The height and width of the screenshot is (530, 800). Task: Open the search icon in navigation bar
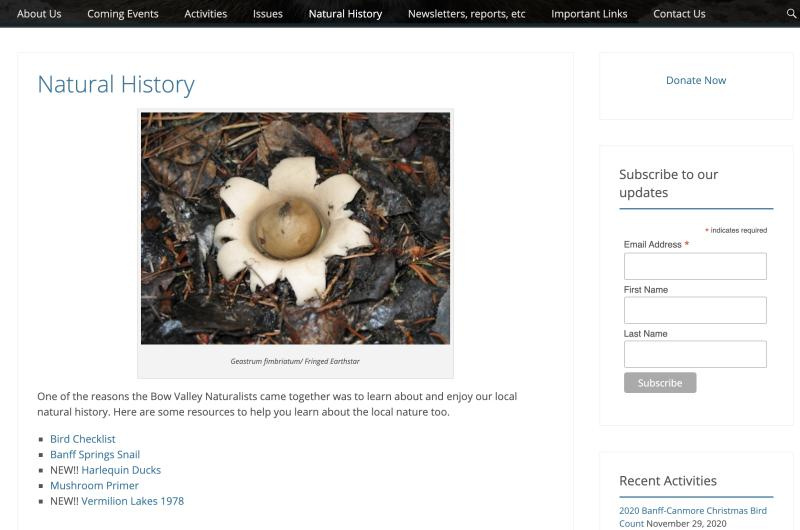pos(791,14)
